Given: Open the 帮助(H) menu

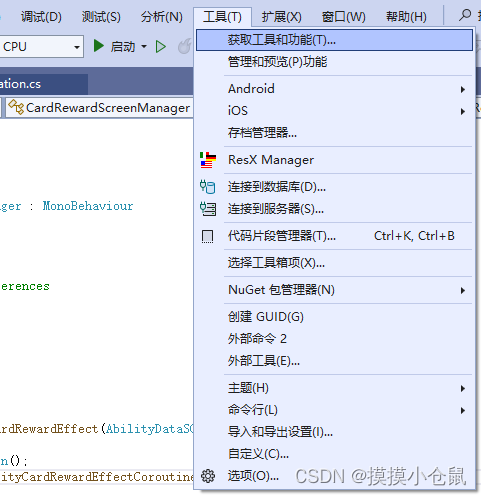Looking at the screenshot, I should coord(406,16).
